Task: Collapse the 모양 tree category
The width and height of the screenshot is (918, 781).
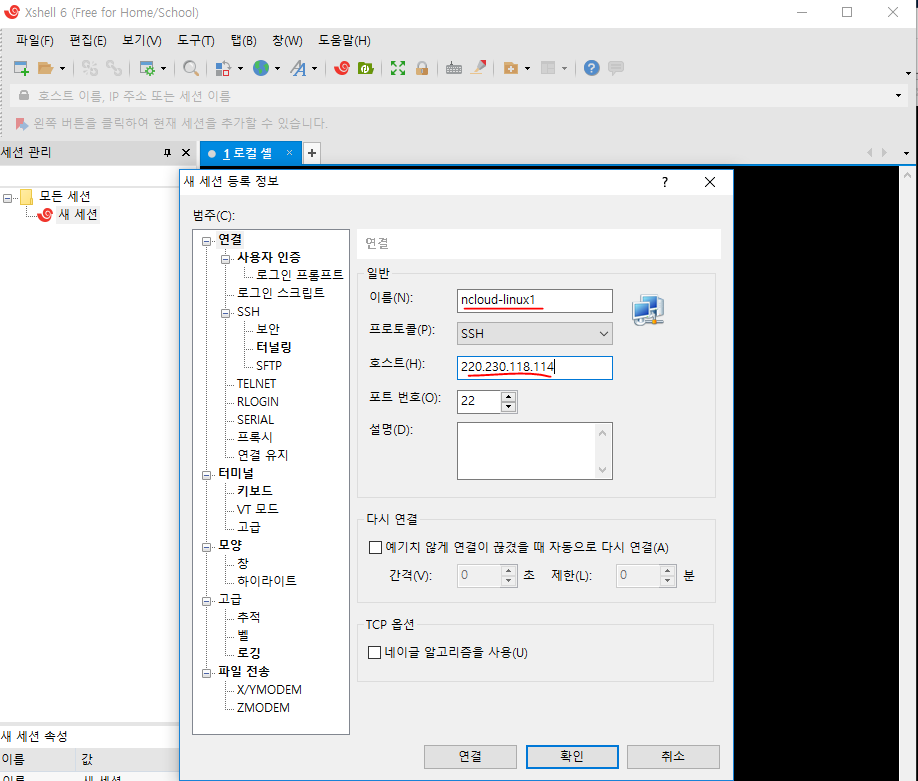Action: [206, 547]
